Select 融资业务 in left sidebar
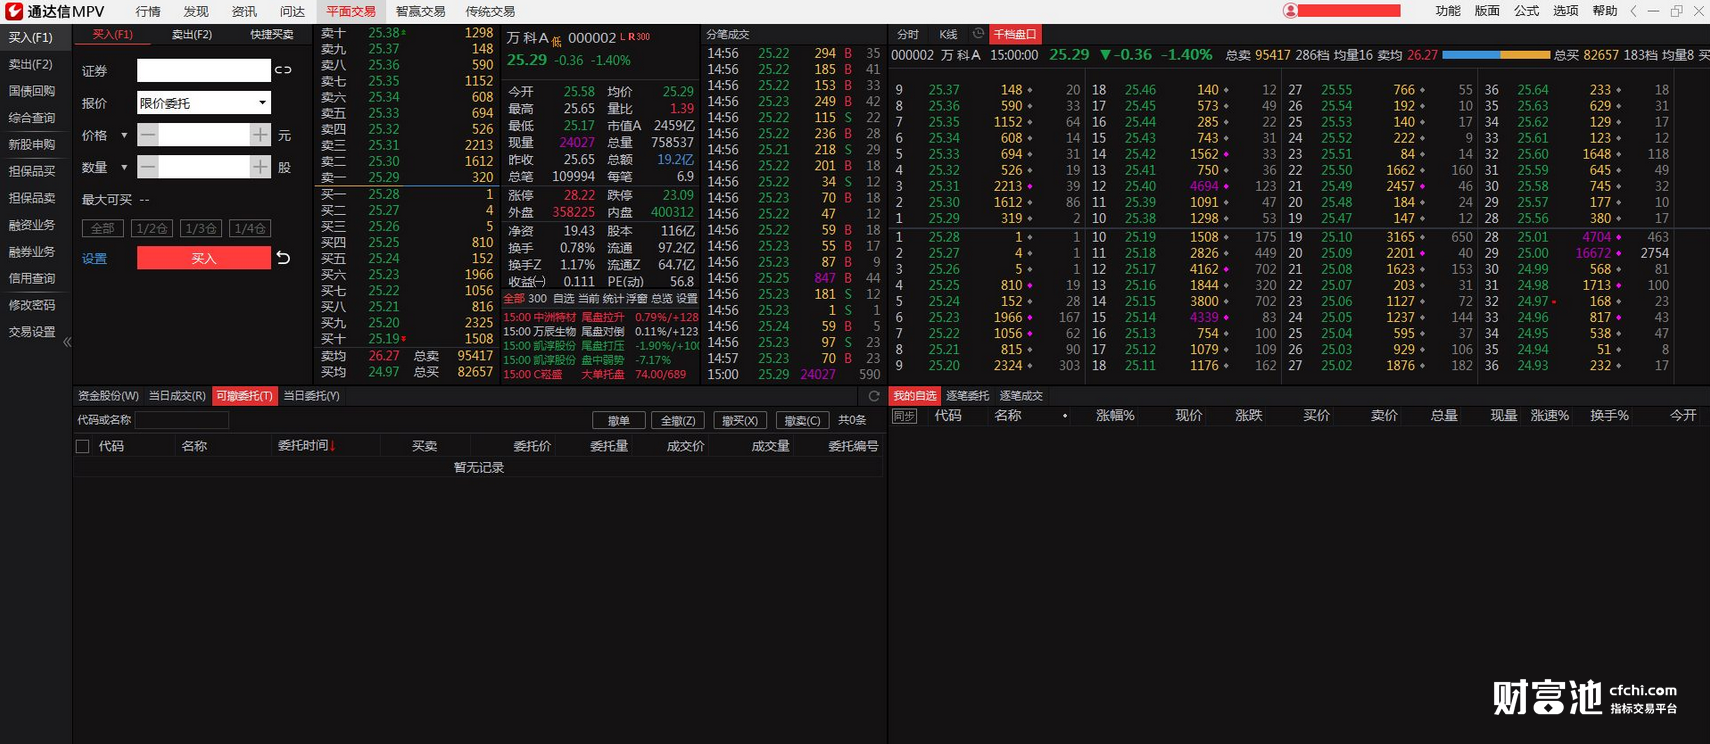The height and width of the screenshot is (744, 1710). pyautogui.click(x=32, y=225)
